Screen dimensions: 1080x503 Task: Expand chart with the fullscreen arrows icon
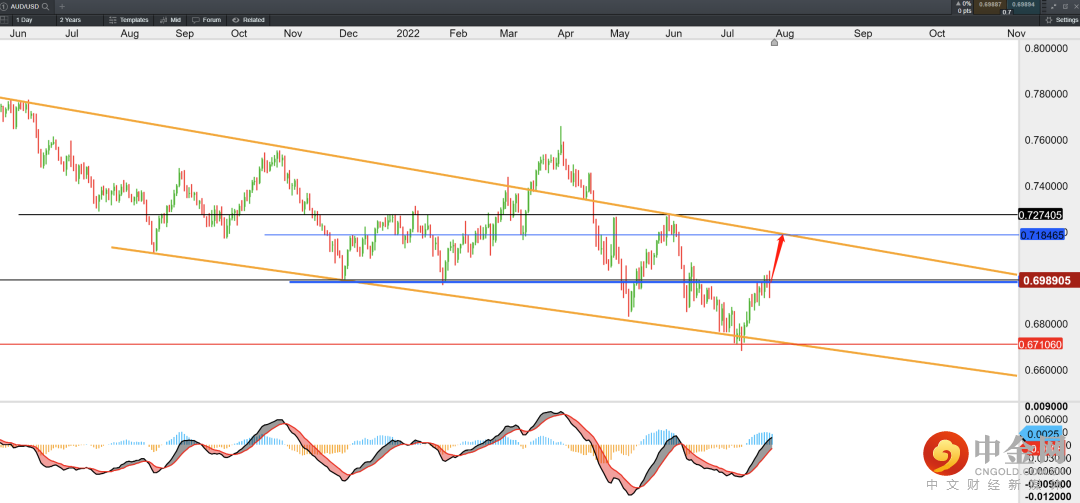coord(1054,6)
